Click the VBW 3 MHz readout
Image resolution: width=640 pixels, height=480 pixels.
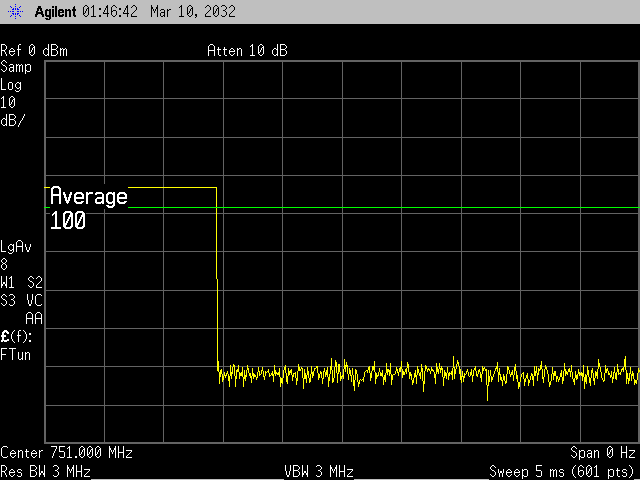pos(319,472)
